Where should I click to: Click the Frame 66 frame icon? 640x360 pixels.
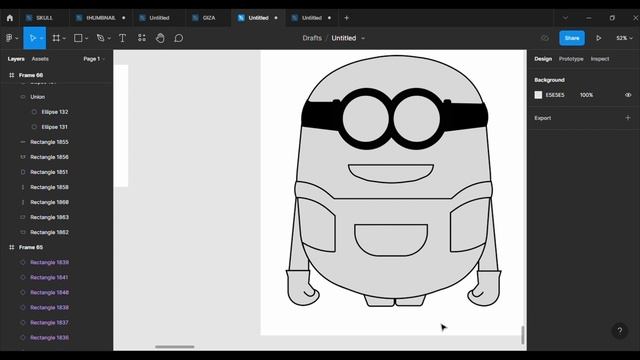[11, 75]
